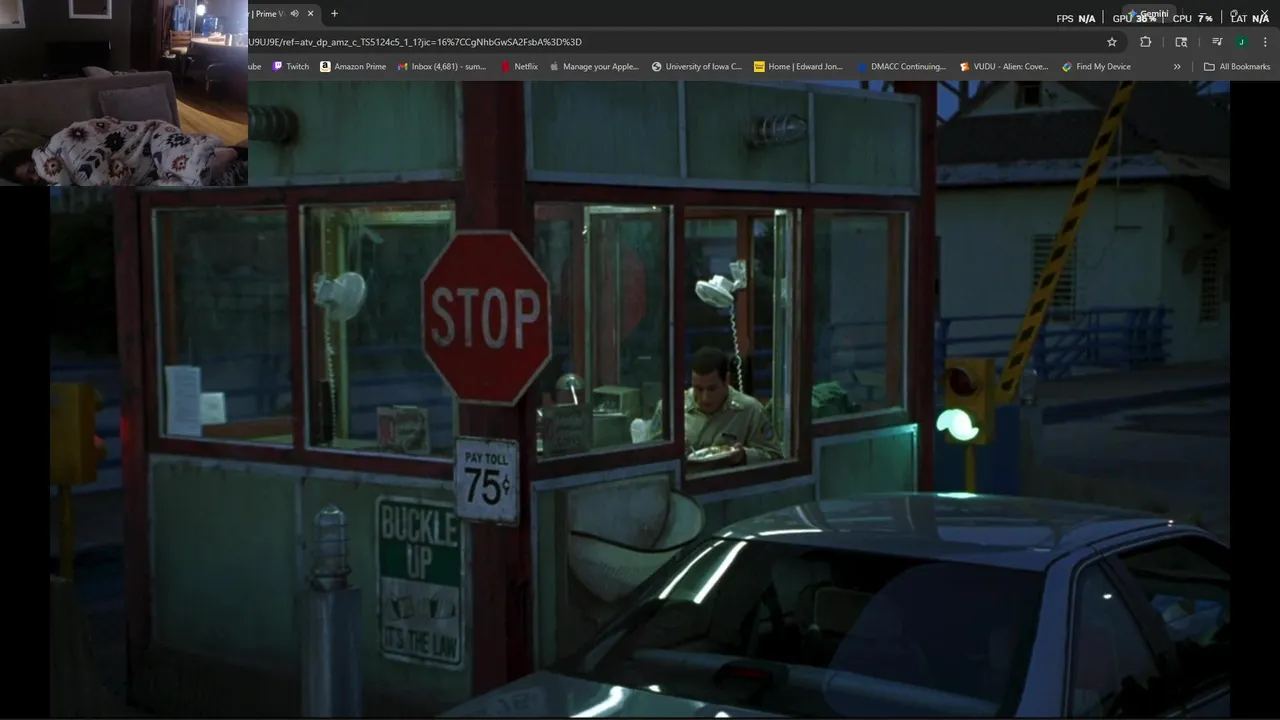1280x720 pixels.
Task: Open the Manage your Apple bookmark
Action: click(x=594, y=67)
